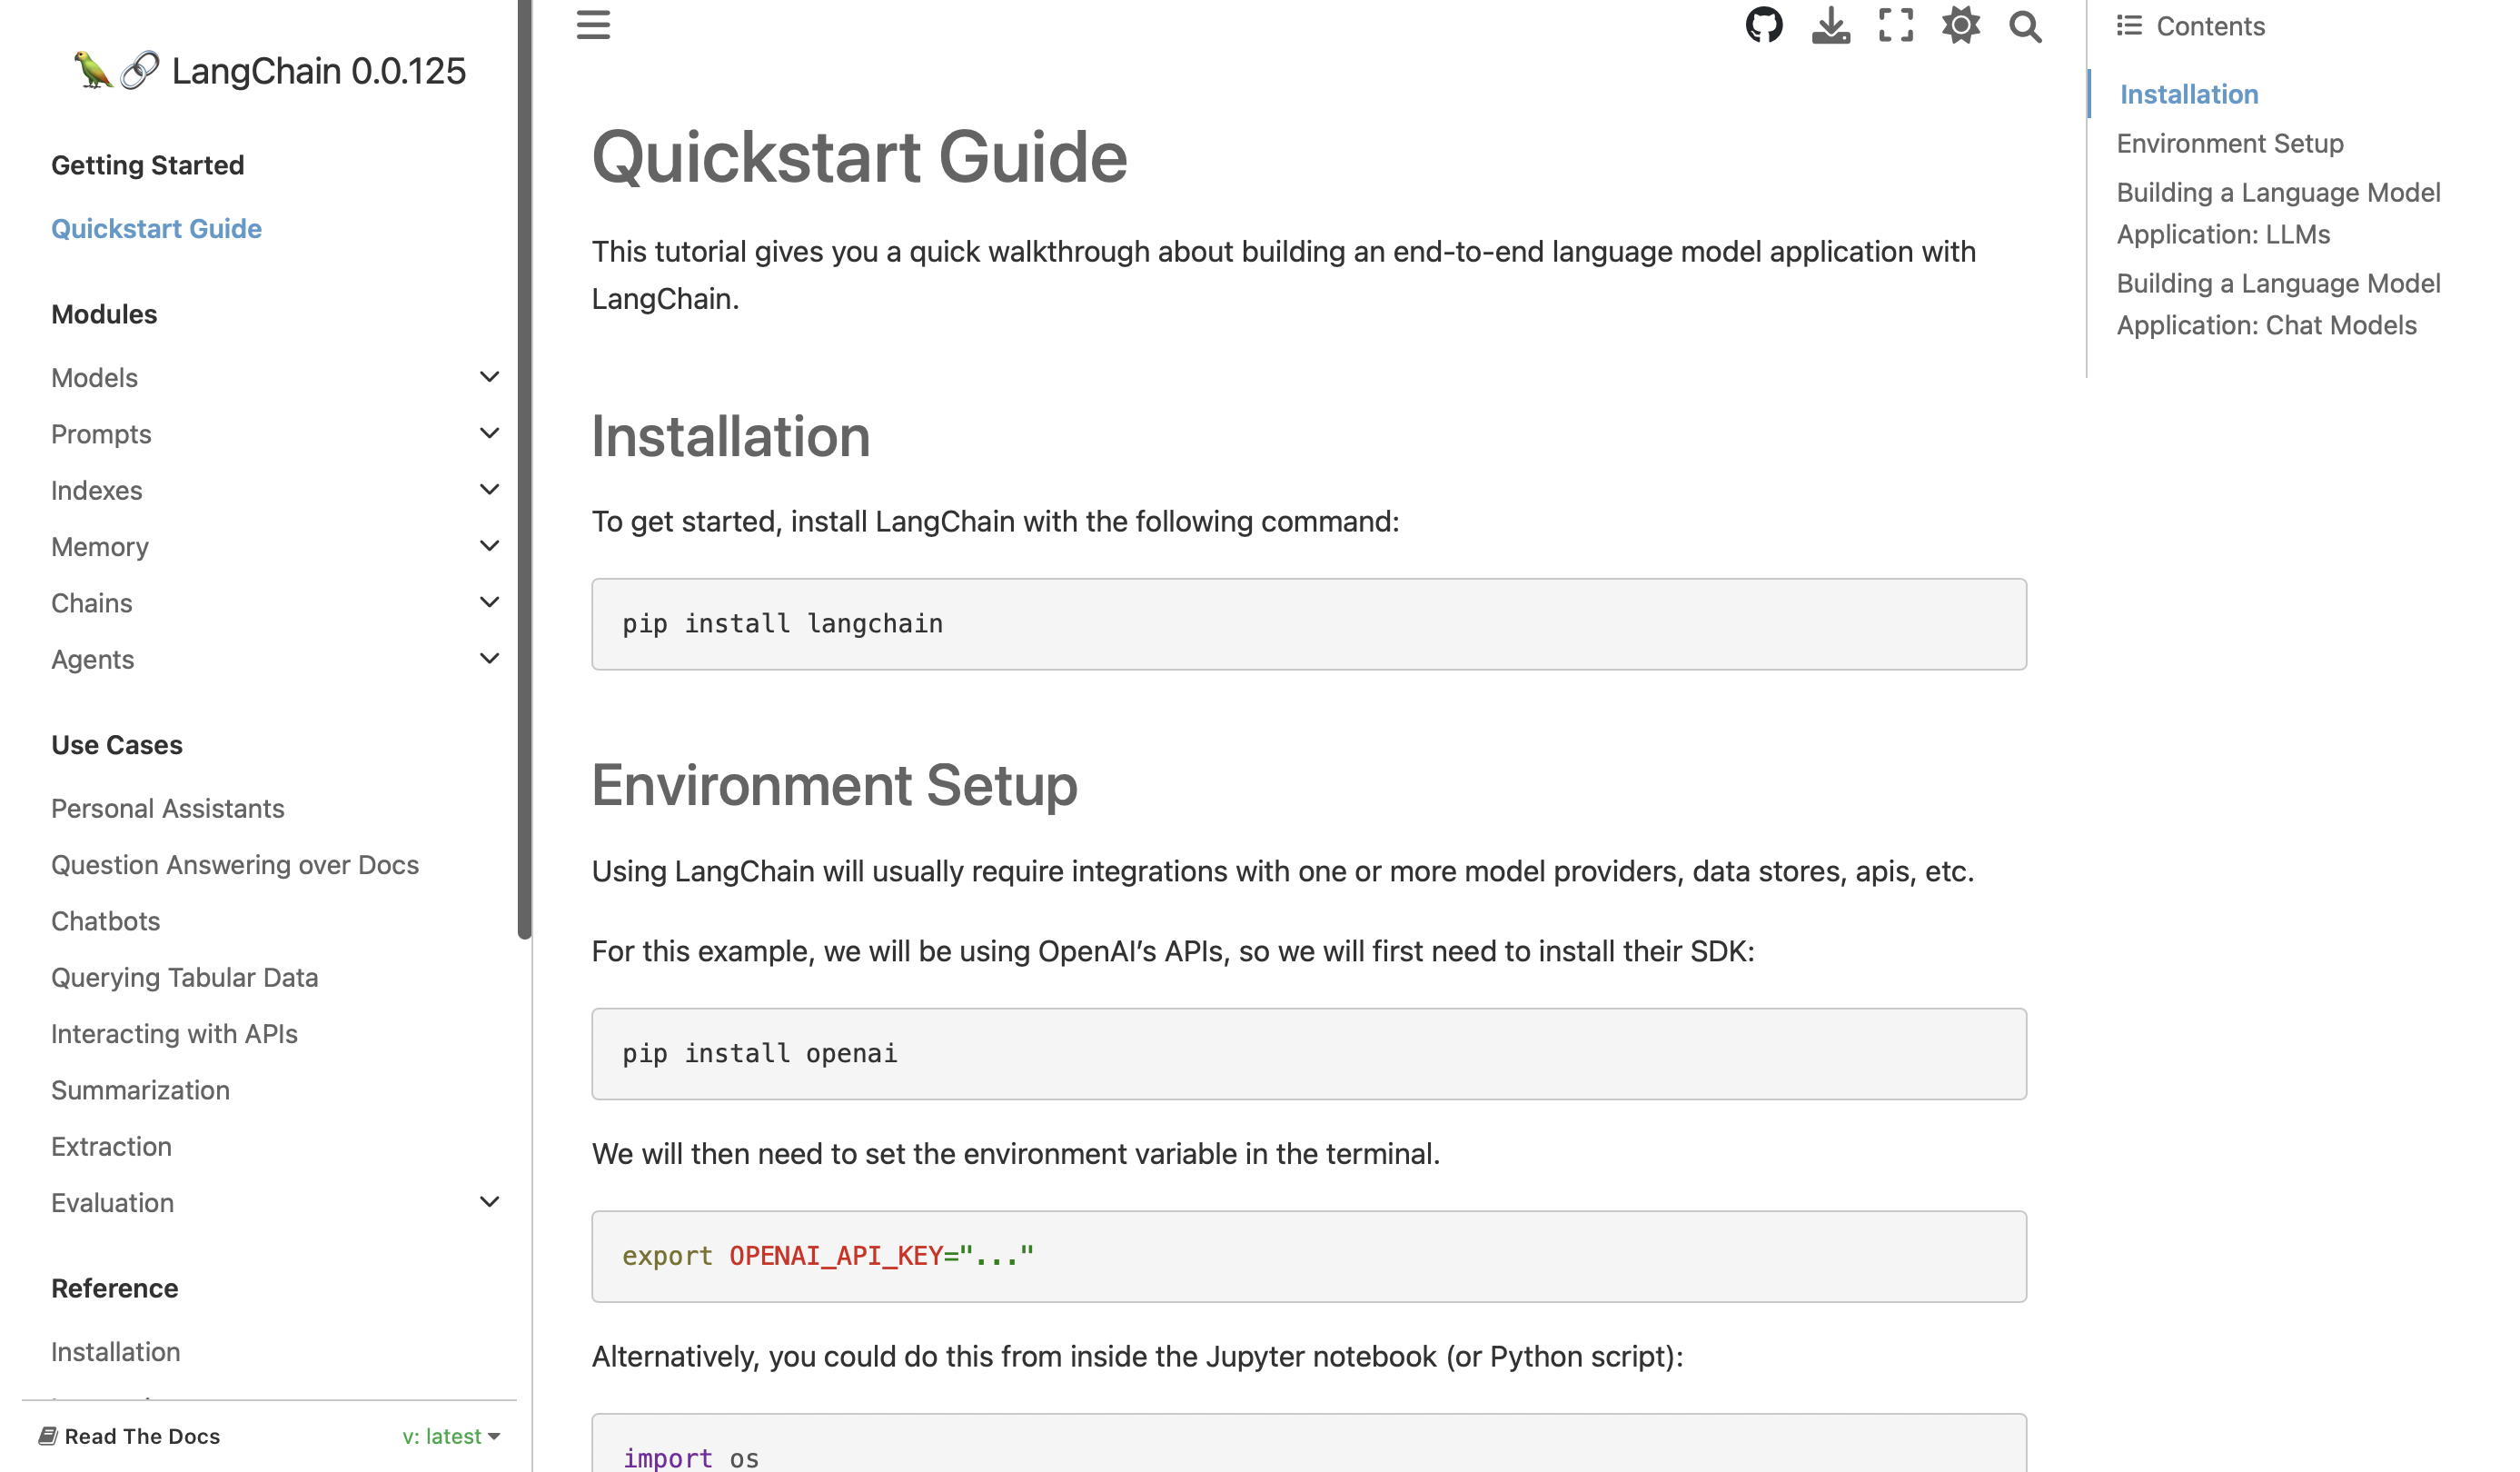Screen dimensions: 2520x1472
Task: Enter fullscreen mode via the expand icon
Action: click(1895, 25)
